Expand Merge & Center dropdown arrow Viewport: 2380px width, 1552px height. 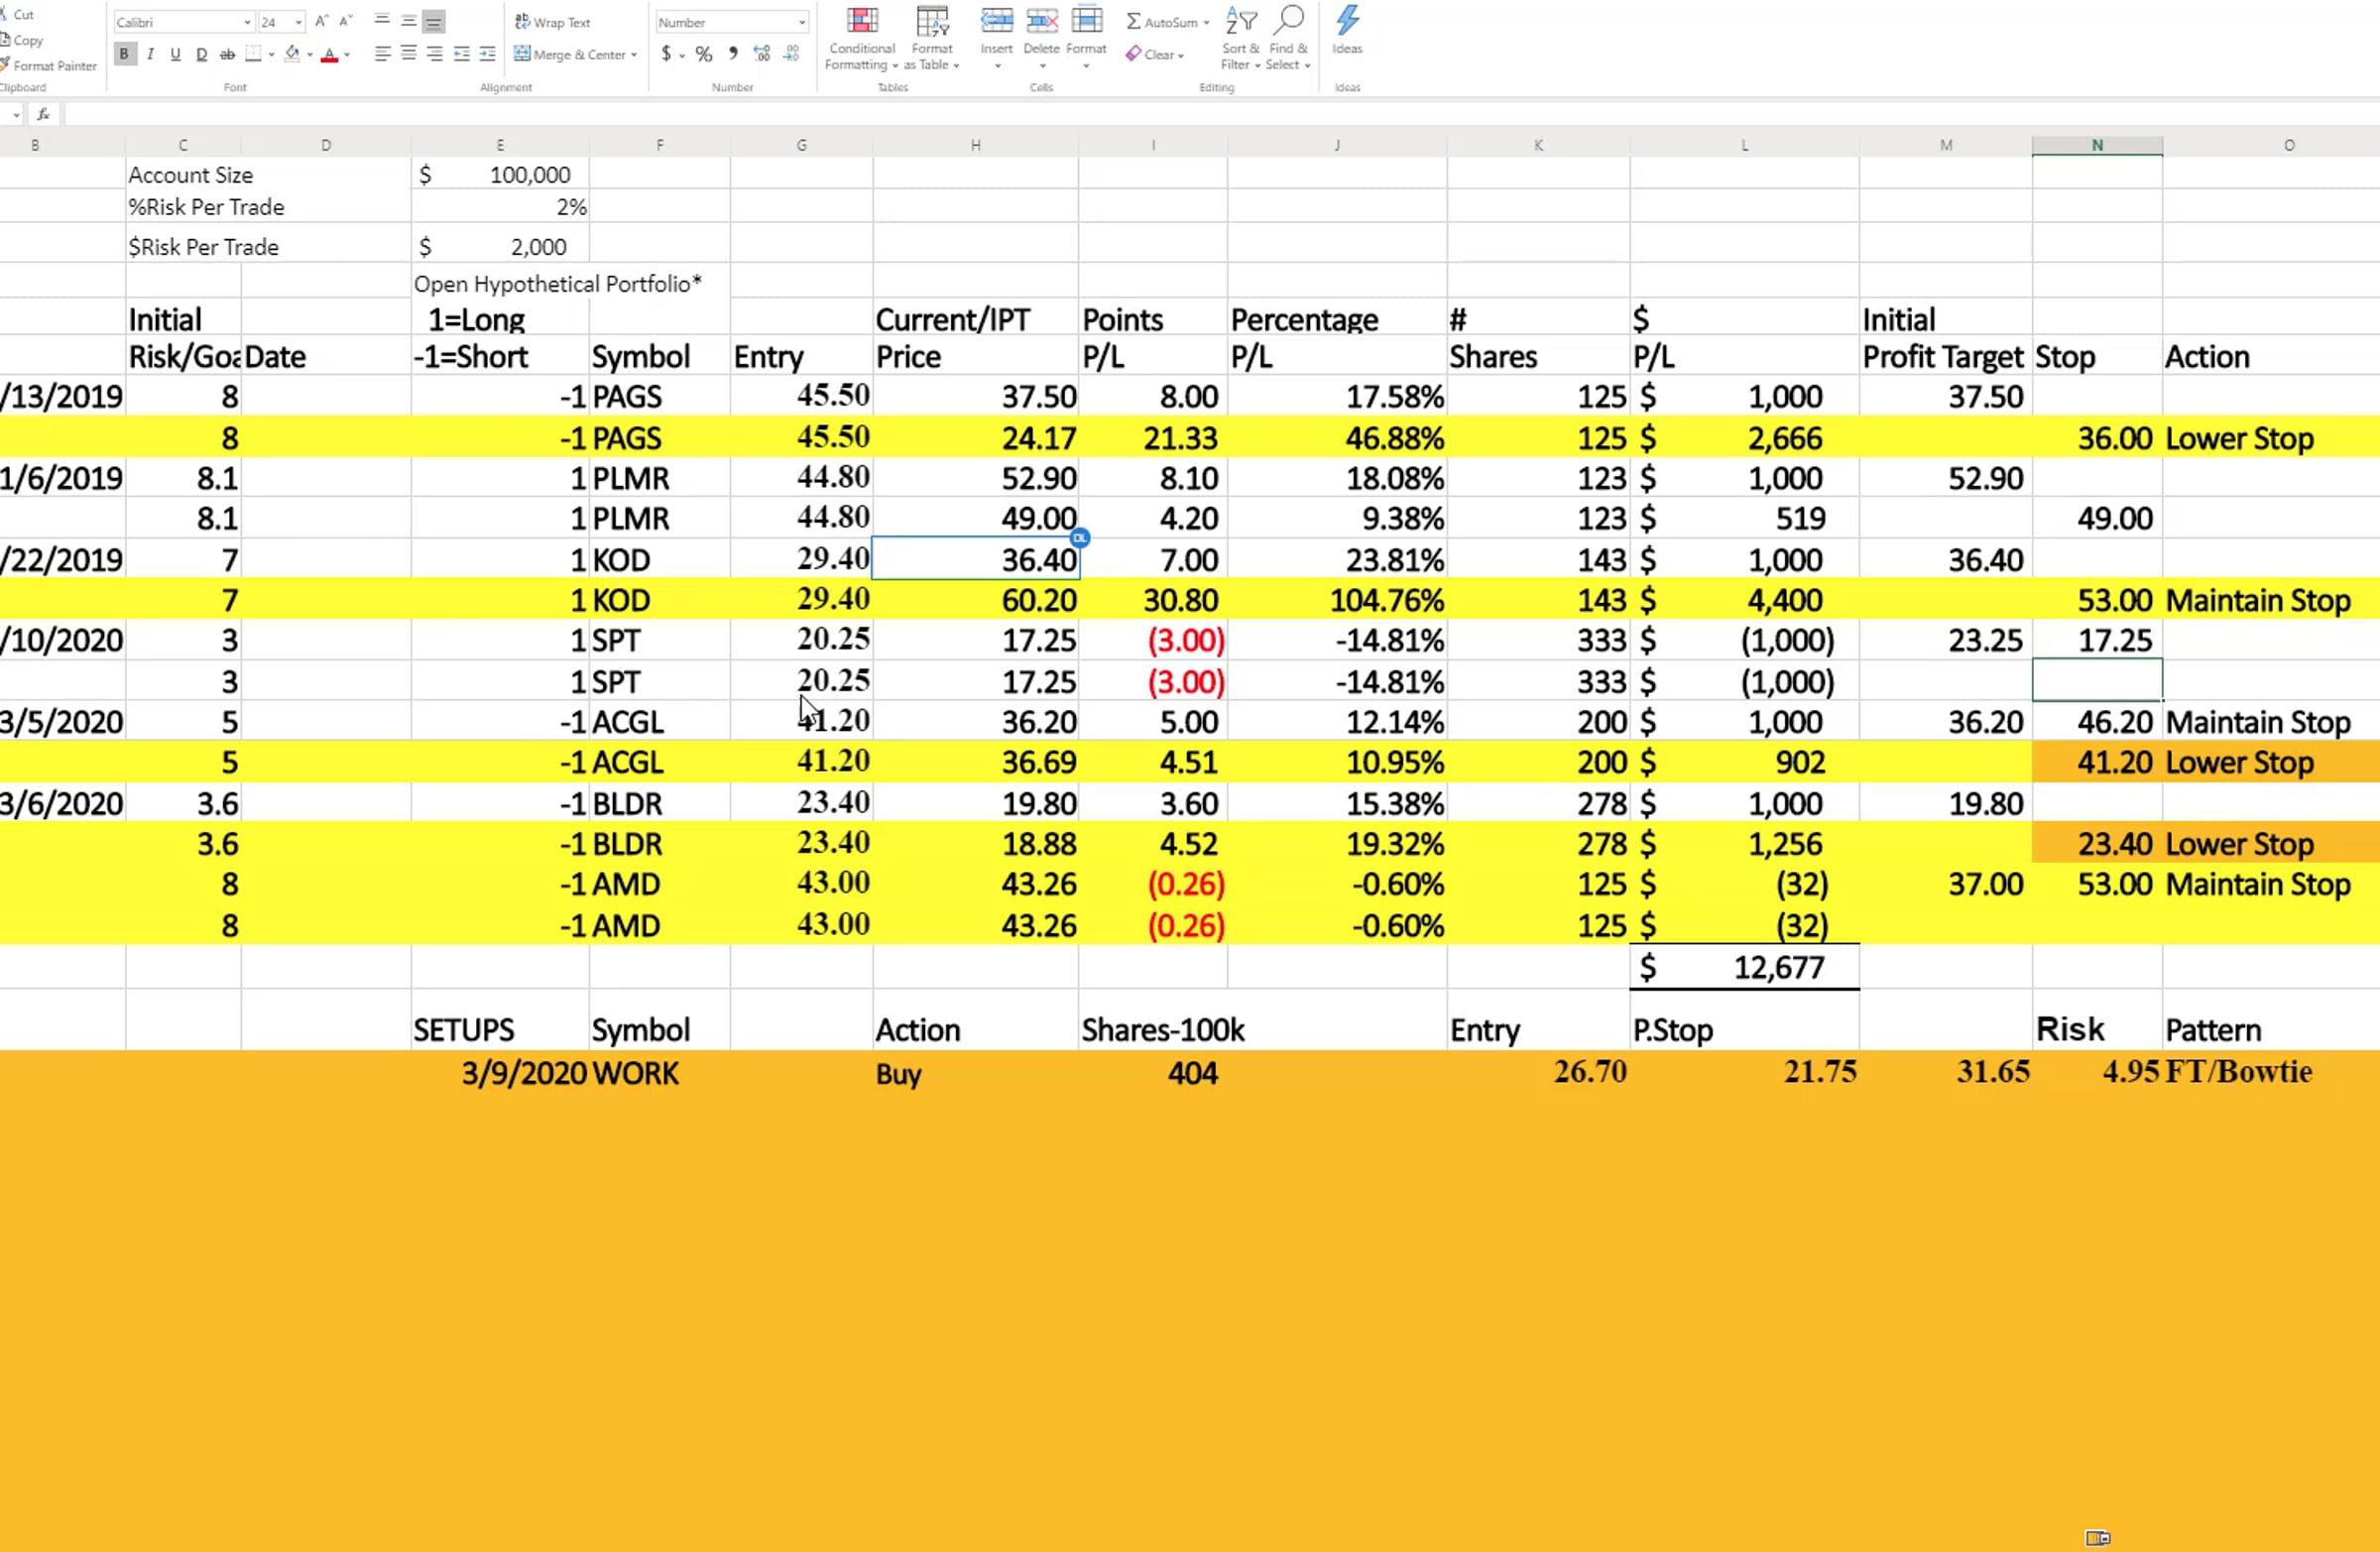click(x=634, y=55)
